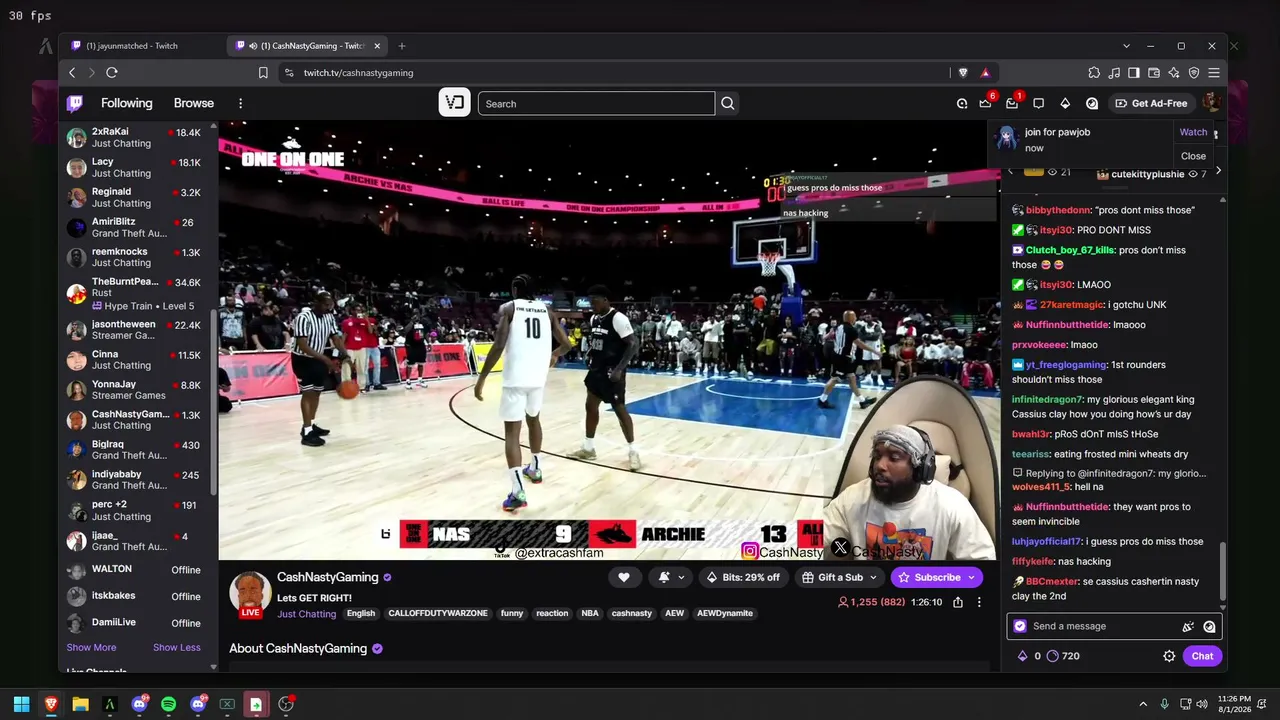1280x720 pixels.
Task: Bookmark this page in the address bar
Action: click(263, 73)
